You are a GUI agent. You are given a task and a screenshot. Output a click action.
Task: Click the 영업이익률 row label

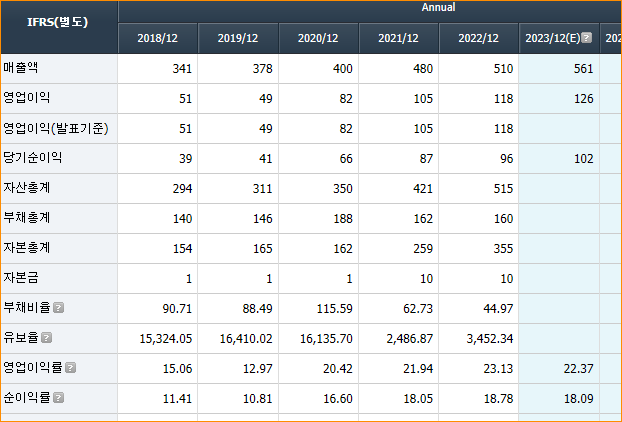[33, 368]
